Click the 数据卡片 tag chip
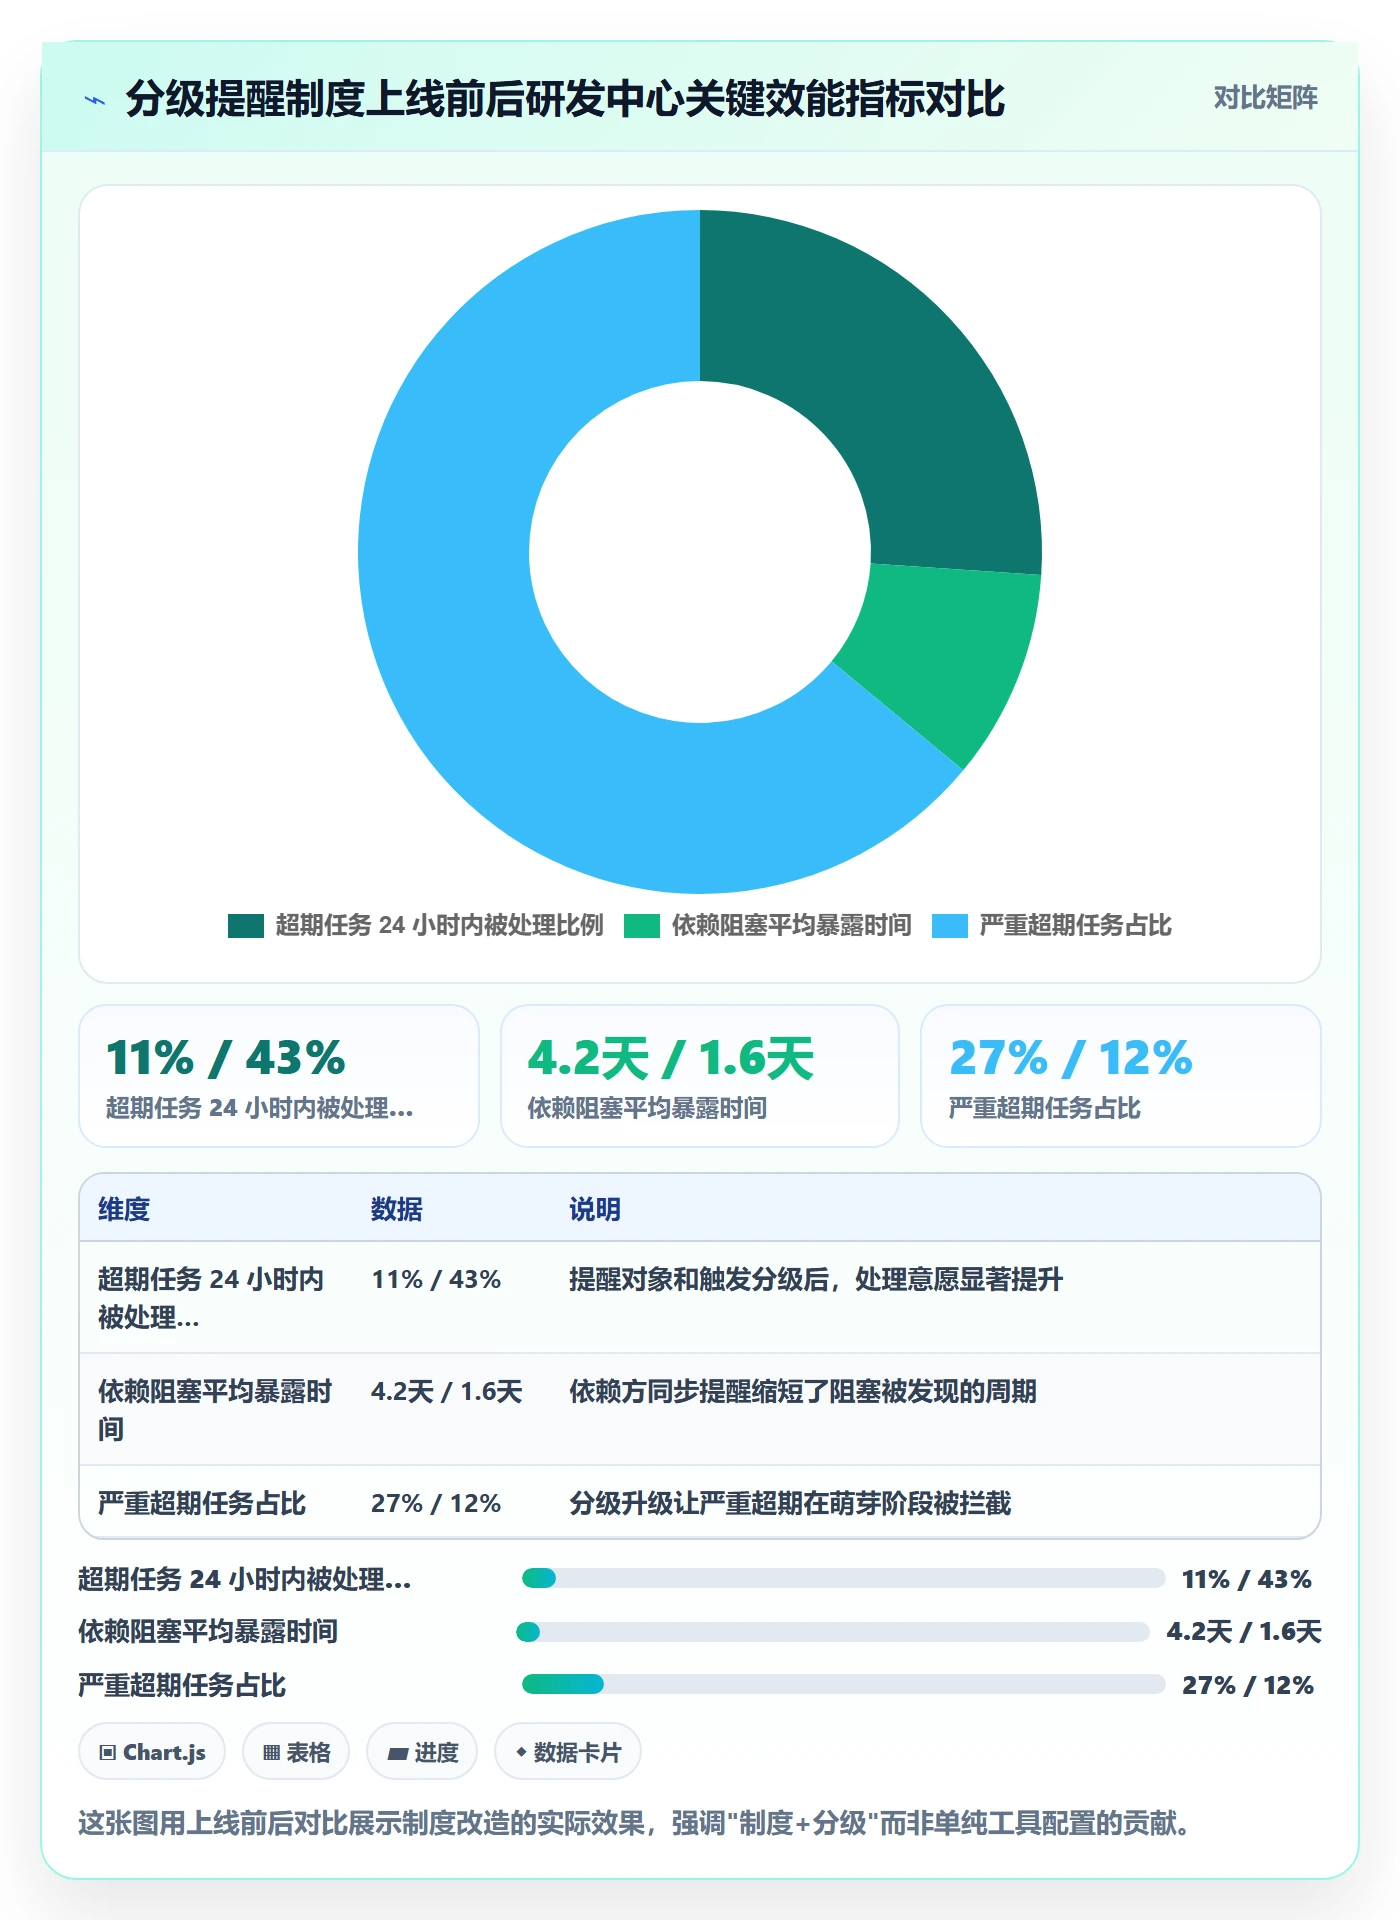Screen dimensions: 1400x1920 click(x=568, y=1751)
